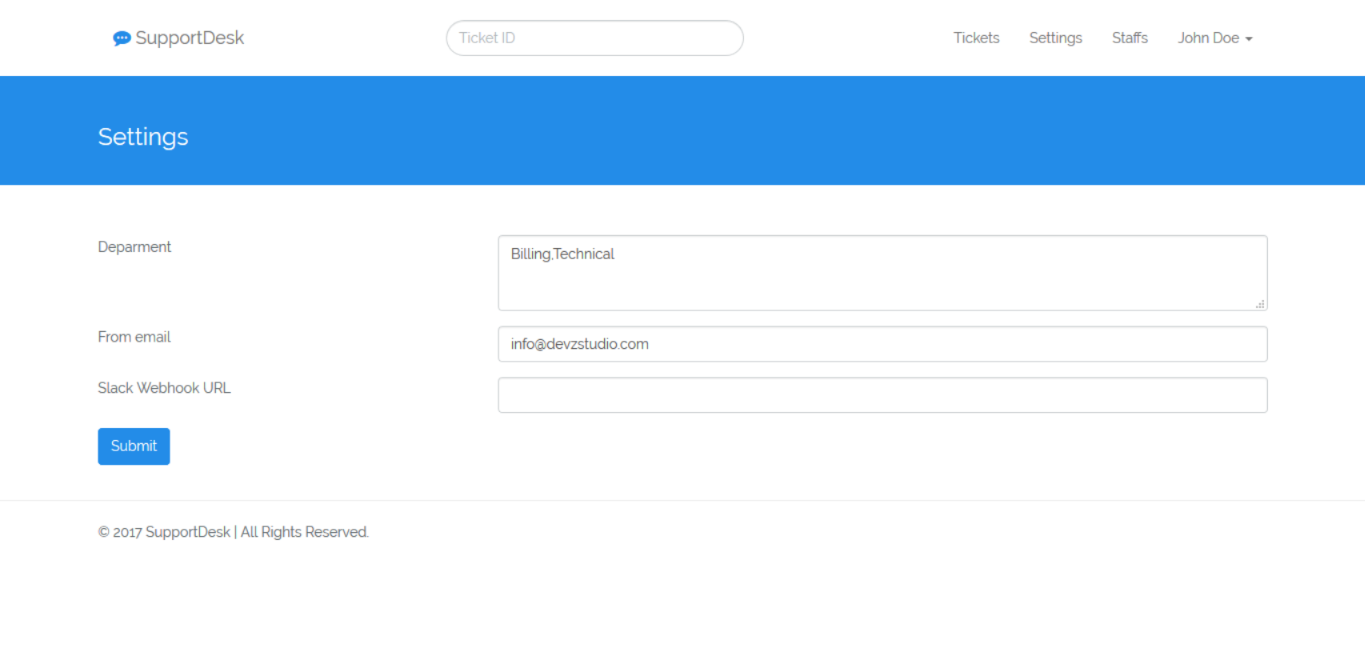This screenshot has height=658, width=1365.
Task: Click the Deparment field label
Action: (x=134, y=247)
